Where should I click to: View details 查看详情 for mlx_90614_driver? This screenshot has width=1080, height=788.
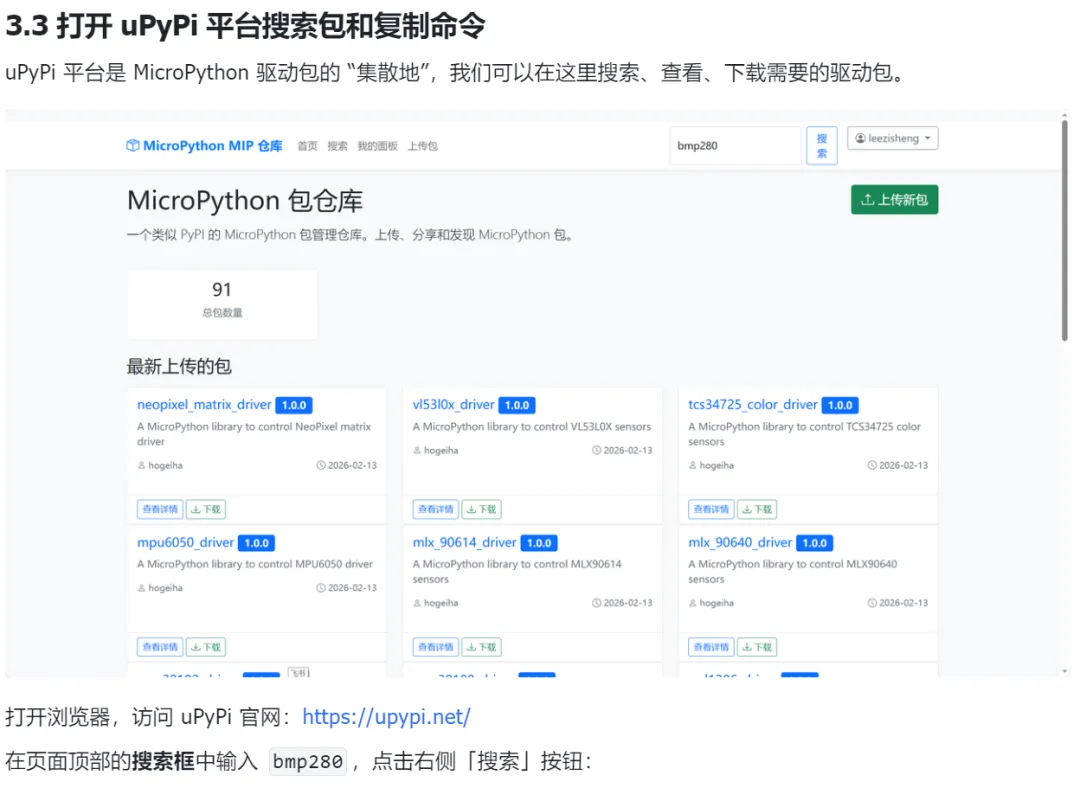[435, 647]
